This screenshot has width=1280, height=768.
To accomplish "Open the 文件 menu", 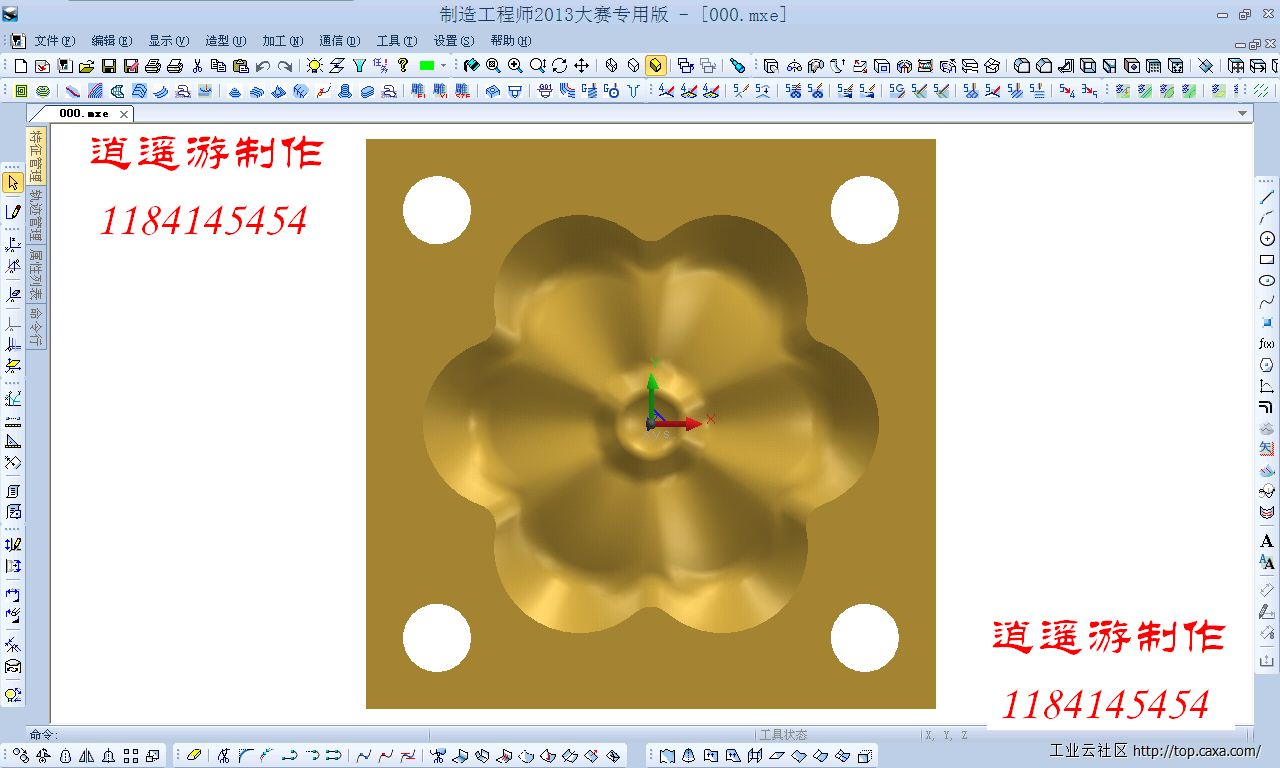I will point(54,41).
